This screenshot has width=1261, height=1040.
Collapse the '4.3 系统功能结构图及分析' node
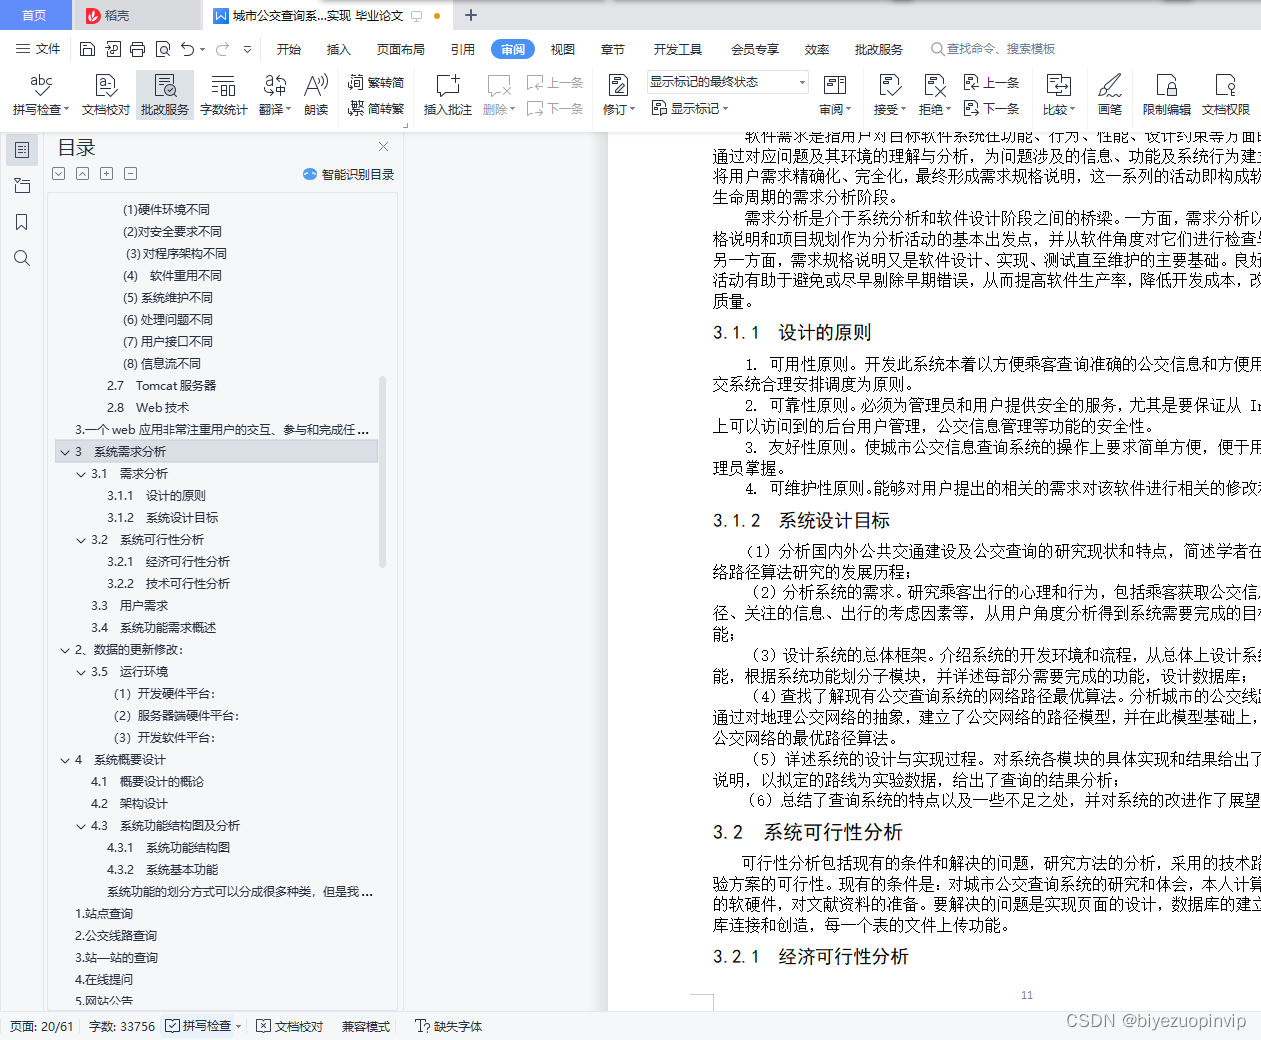coord(82,826)
